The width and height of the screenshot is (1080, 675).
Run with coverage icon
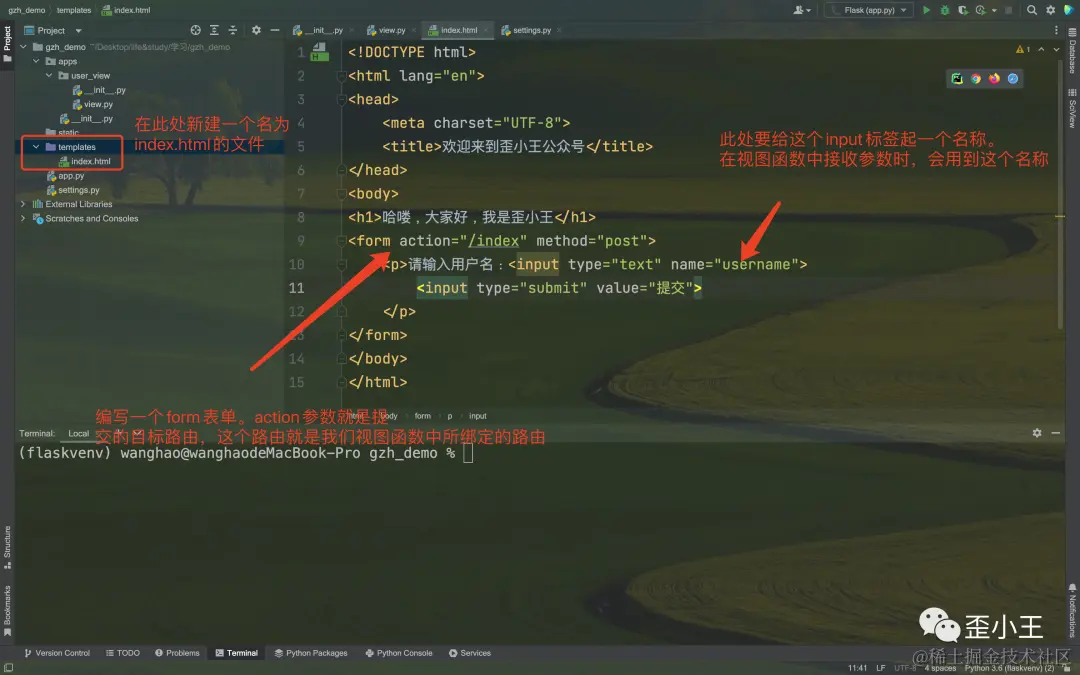tap(963, 10)
